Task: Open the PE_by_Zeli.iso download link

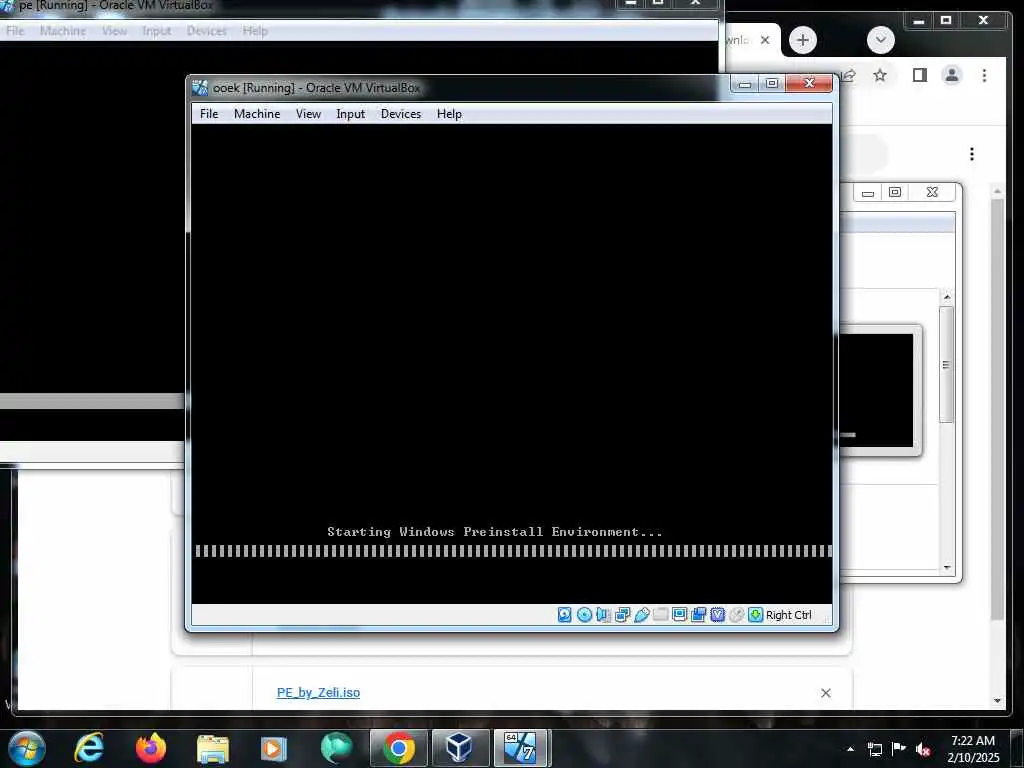Action: tap(318, 692)
